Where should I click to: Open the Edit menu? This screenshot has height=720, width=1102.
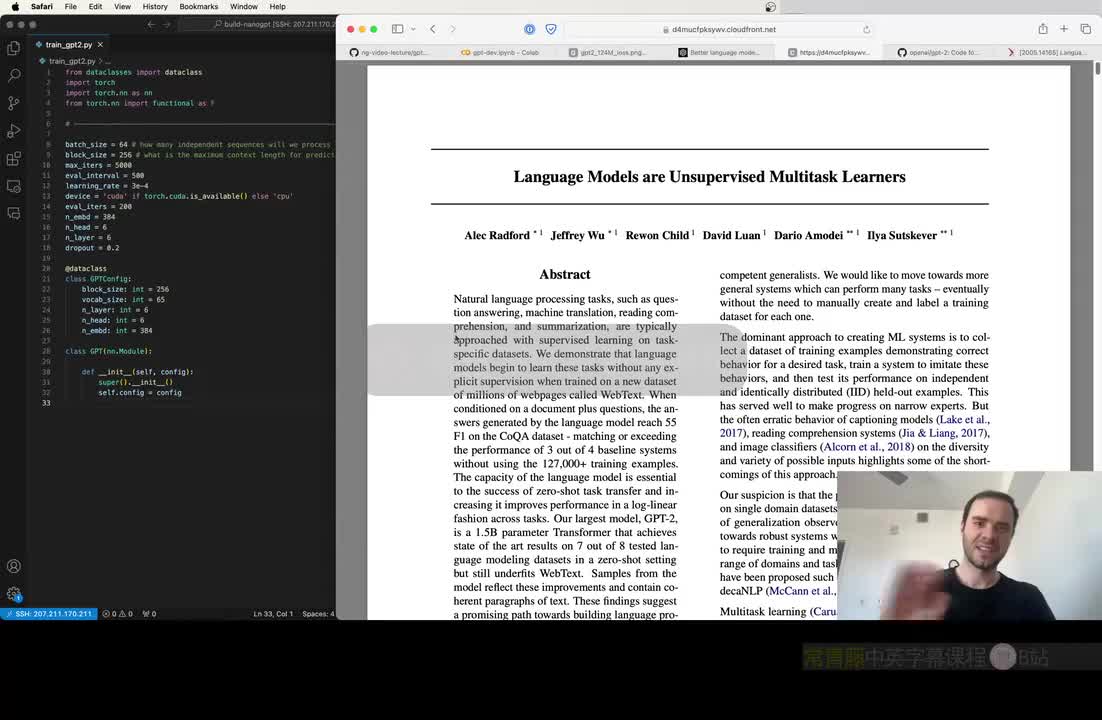point(96,6)
